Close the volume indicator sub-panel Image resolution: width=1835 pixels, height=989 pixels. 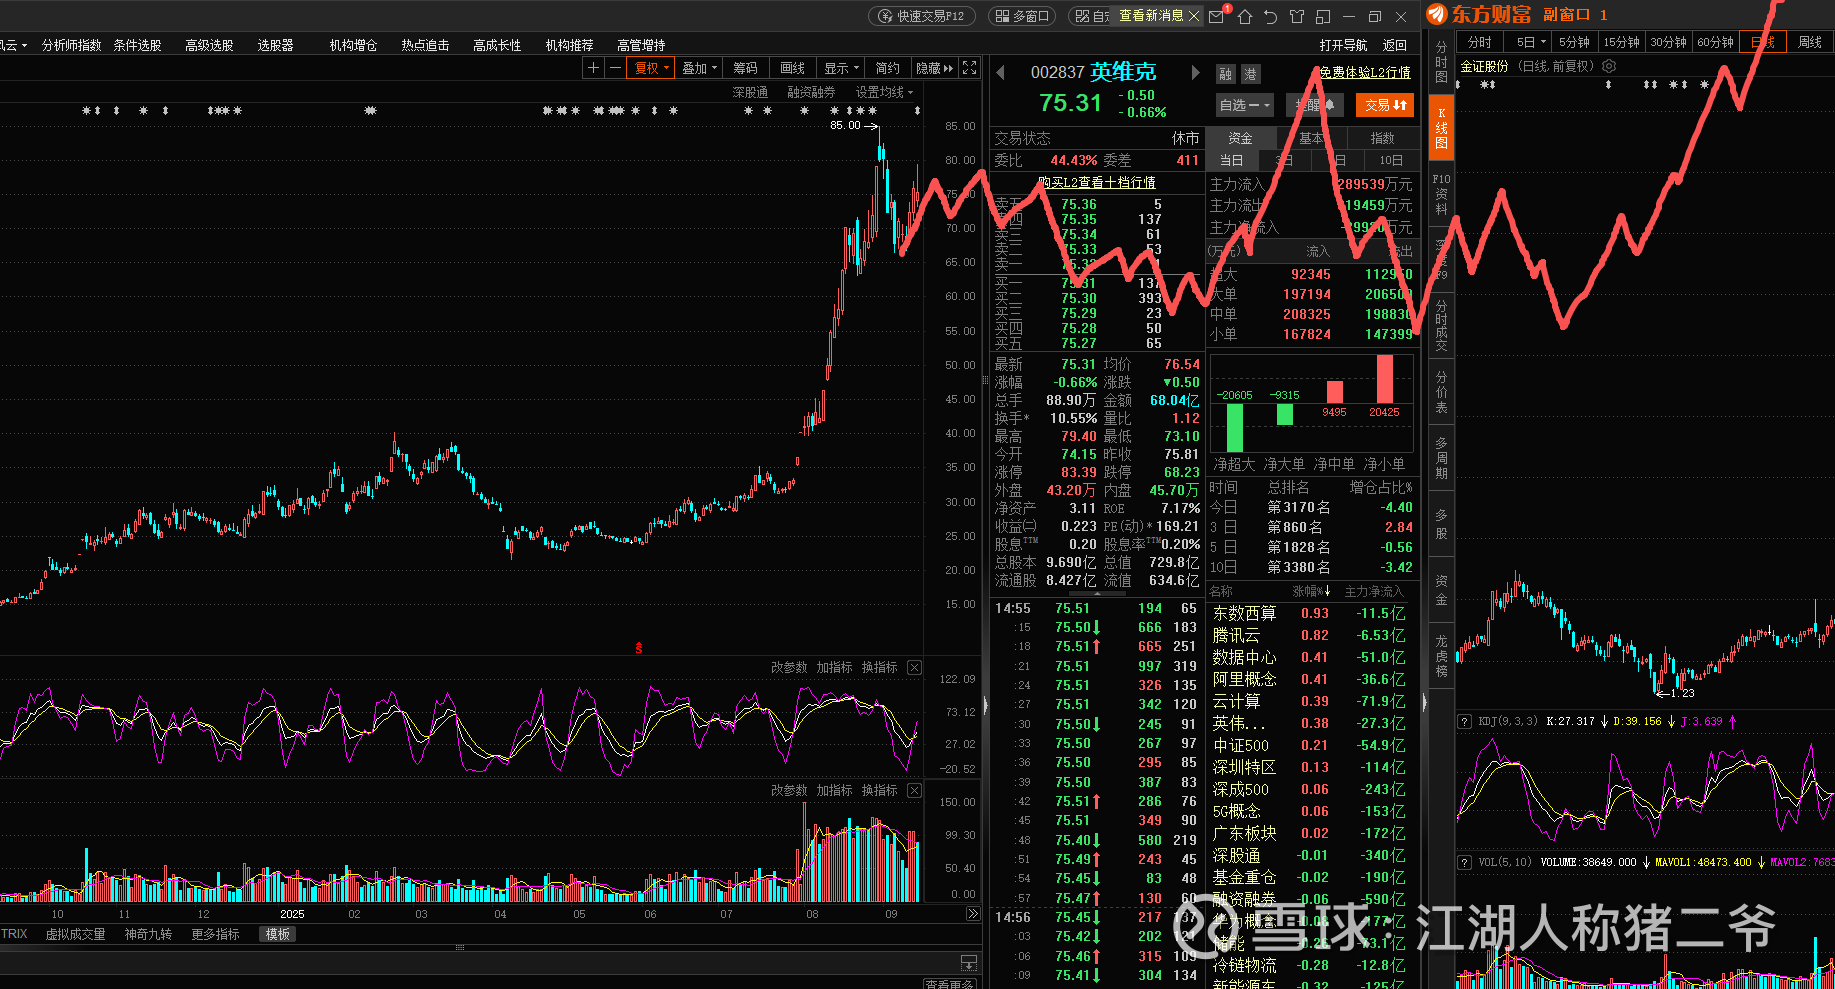tap(914, 790)
